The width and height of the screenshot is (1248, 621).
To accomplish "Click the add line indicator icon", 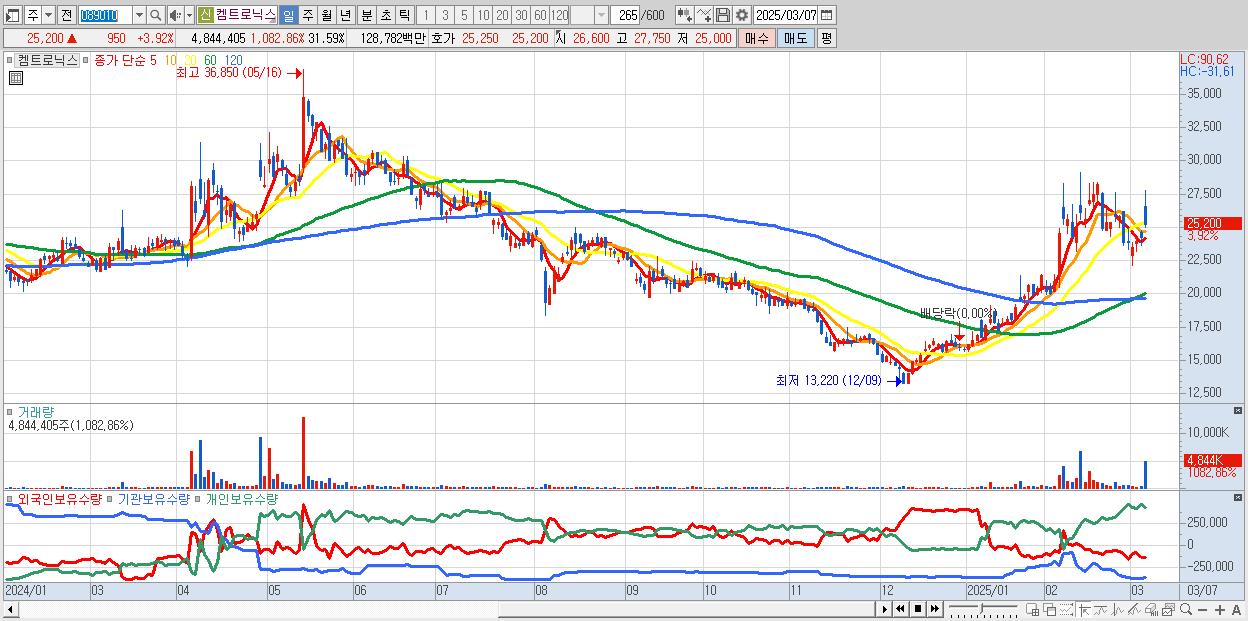I will (704, 15).
